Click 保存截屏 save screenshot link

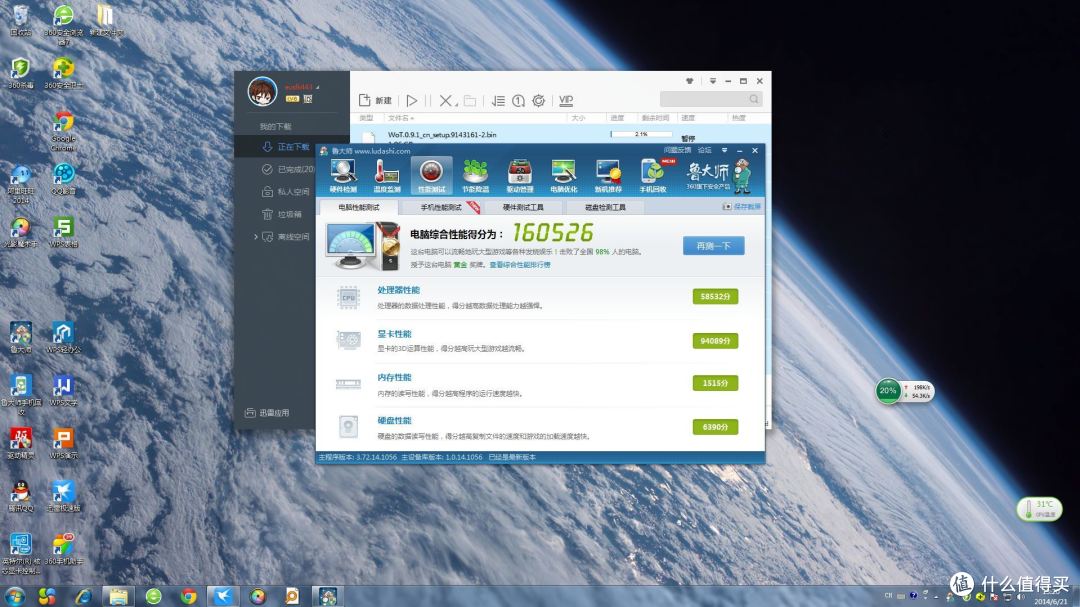click(742, 207)
